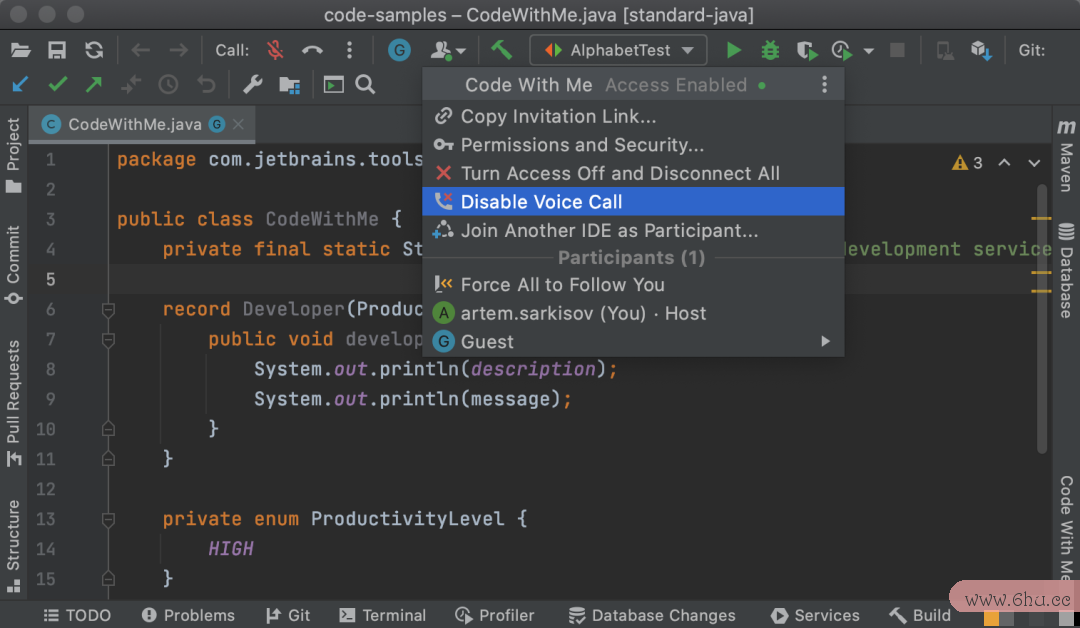Search everywhere with the magnifier

365,85
